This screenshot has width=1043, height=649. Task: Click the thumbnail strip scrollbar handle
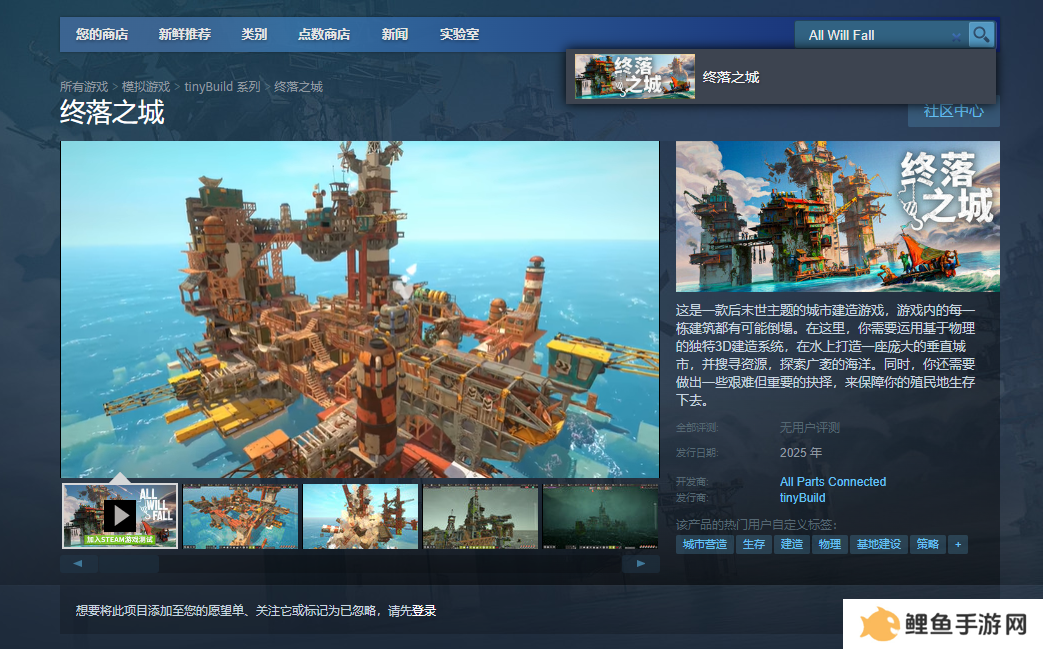tap(129, 564)
